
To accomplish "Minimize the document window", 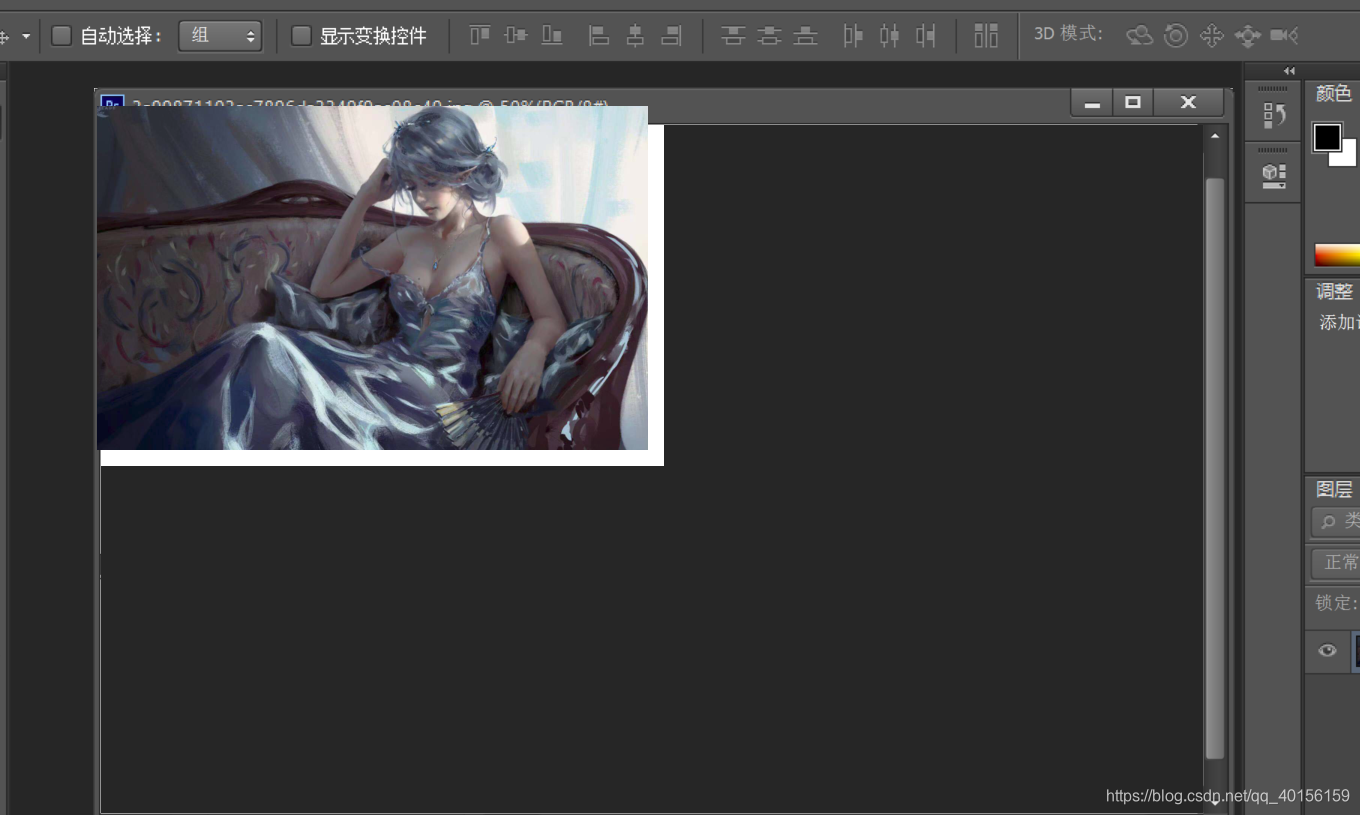I will (1092, 102).
